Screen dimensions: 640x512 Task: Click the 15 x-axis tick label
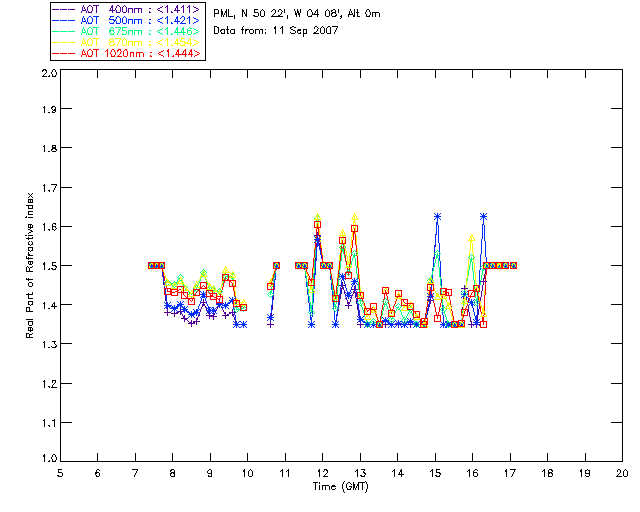(435, 473)
